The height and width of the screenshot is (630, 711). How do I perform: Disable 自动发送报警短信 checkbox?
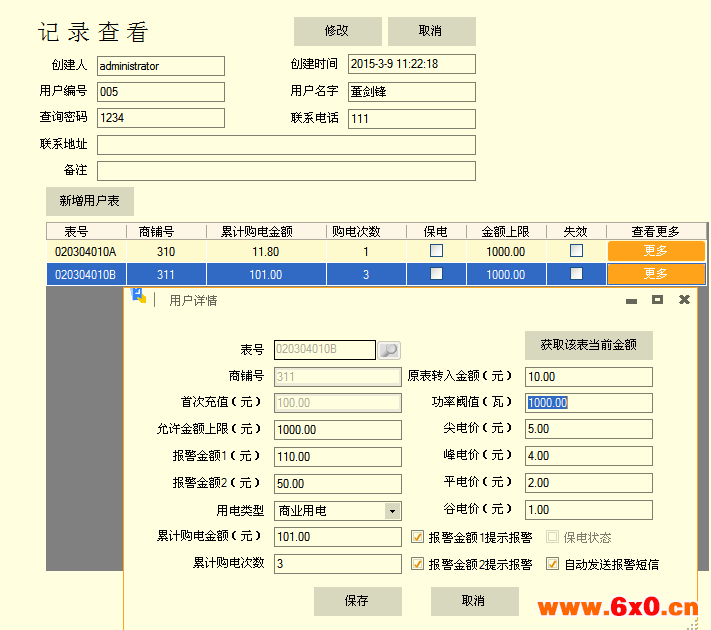tap(552, 564)
